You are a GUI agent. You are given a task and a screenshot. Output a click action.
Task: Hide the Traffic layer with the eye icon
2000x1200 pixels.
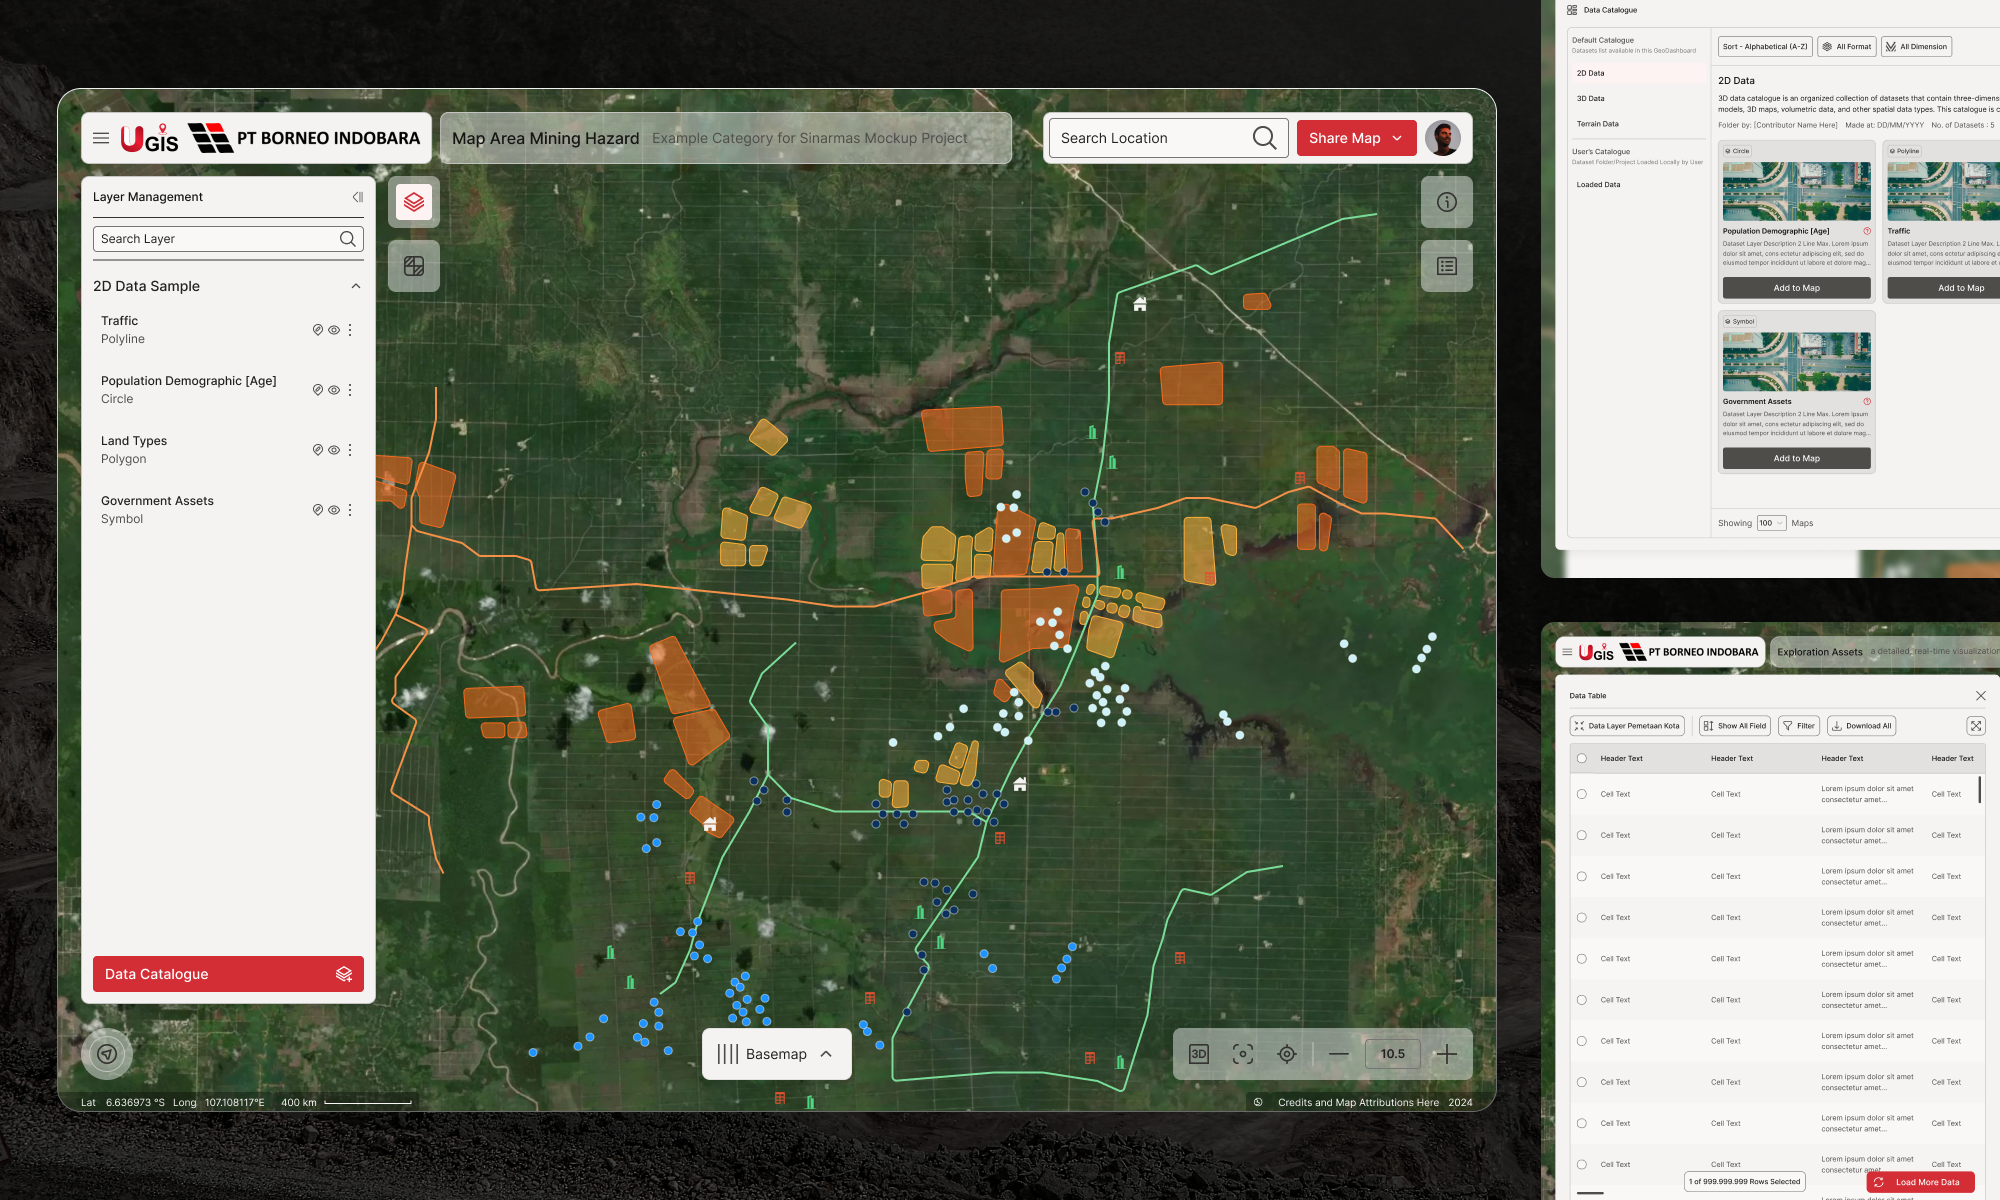334,330
